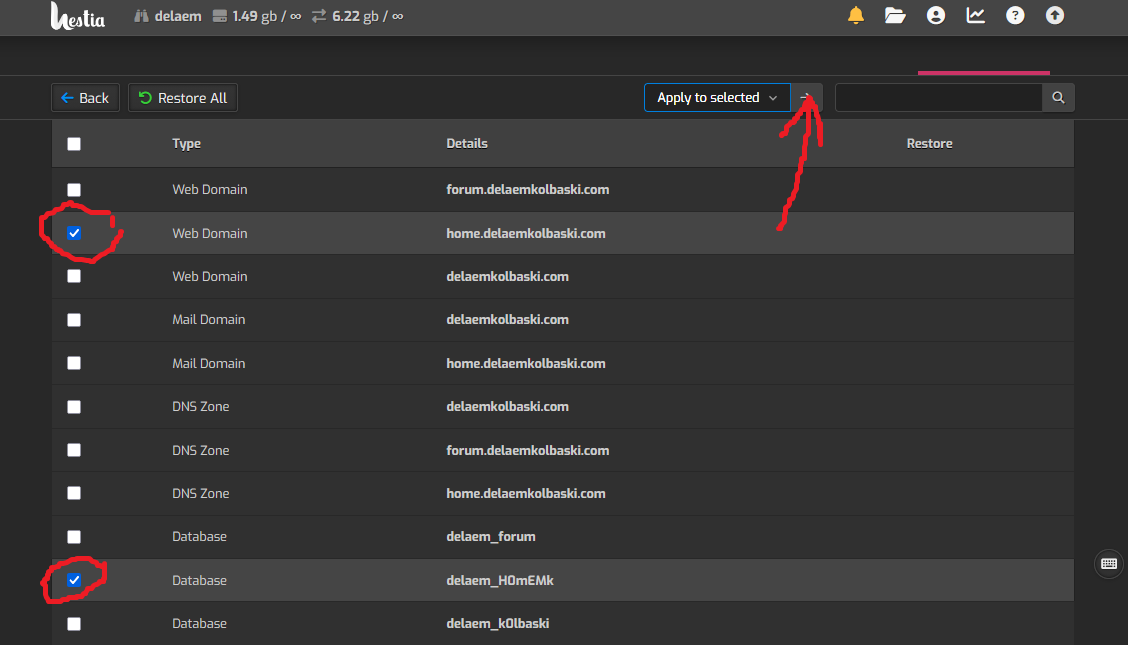Click the Back button
The height and width of the screenshot is (645, 1128).
85,98
